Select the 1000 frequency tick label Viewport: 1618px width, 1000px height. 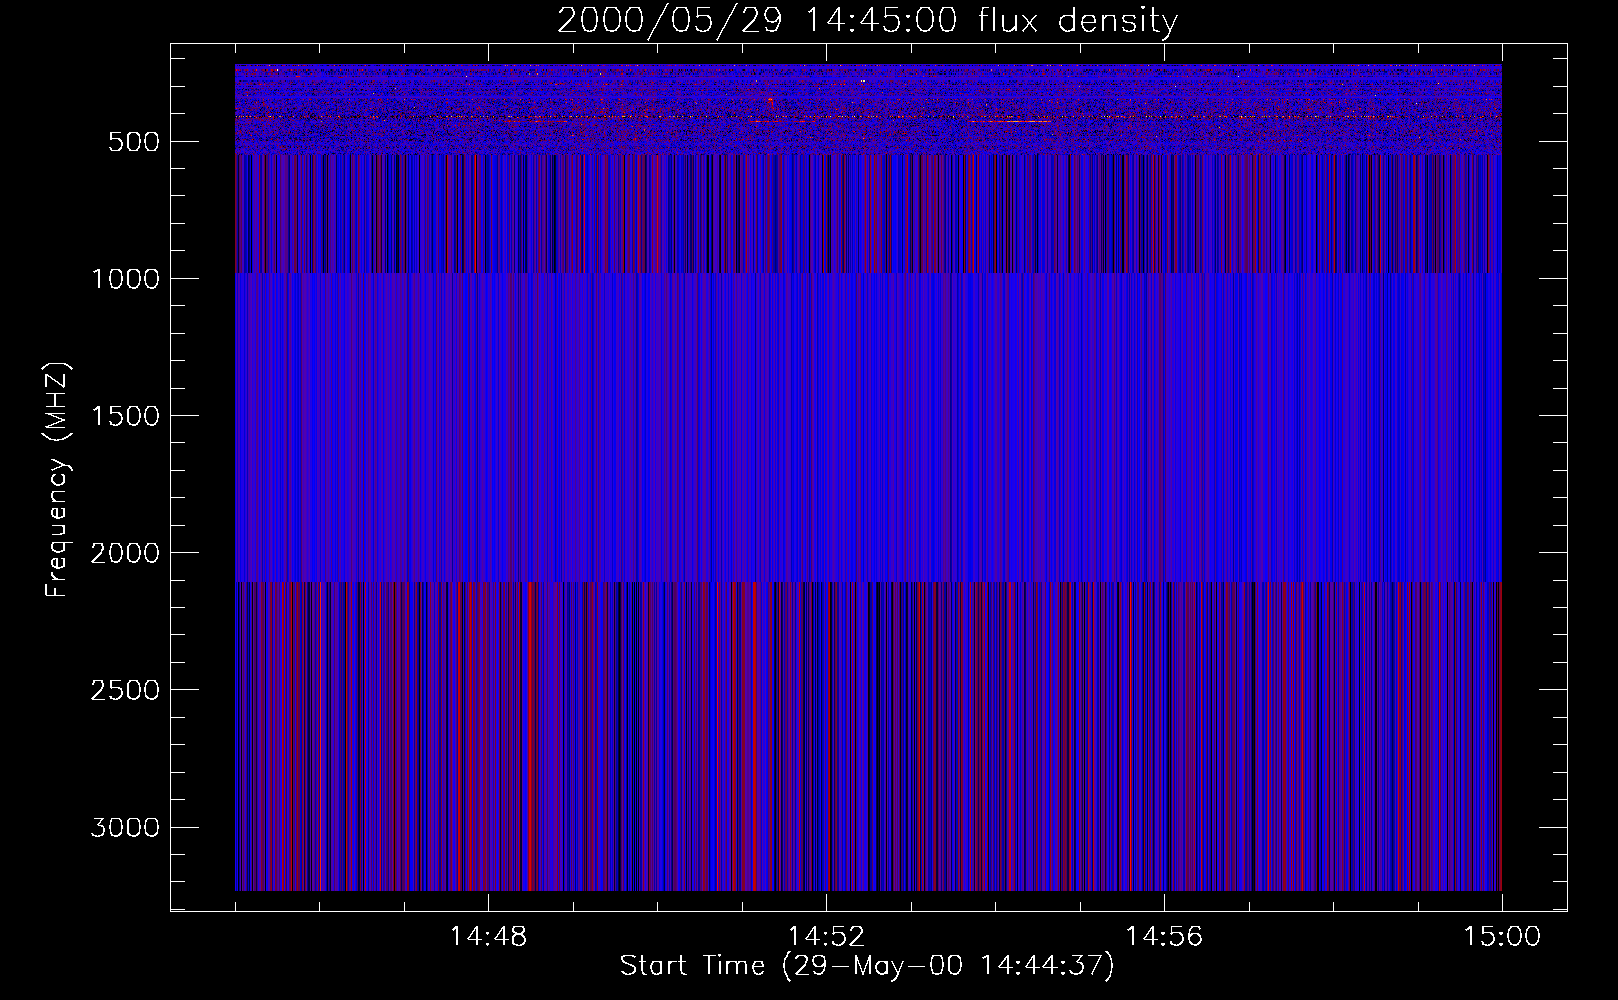pos(125,279)
